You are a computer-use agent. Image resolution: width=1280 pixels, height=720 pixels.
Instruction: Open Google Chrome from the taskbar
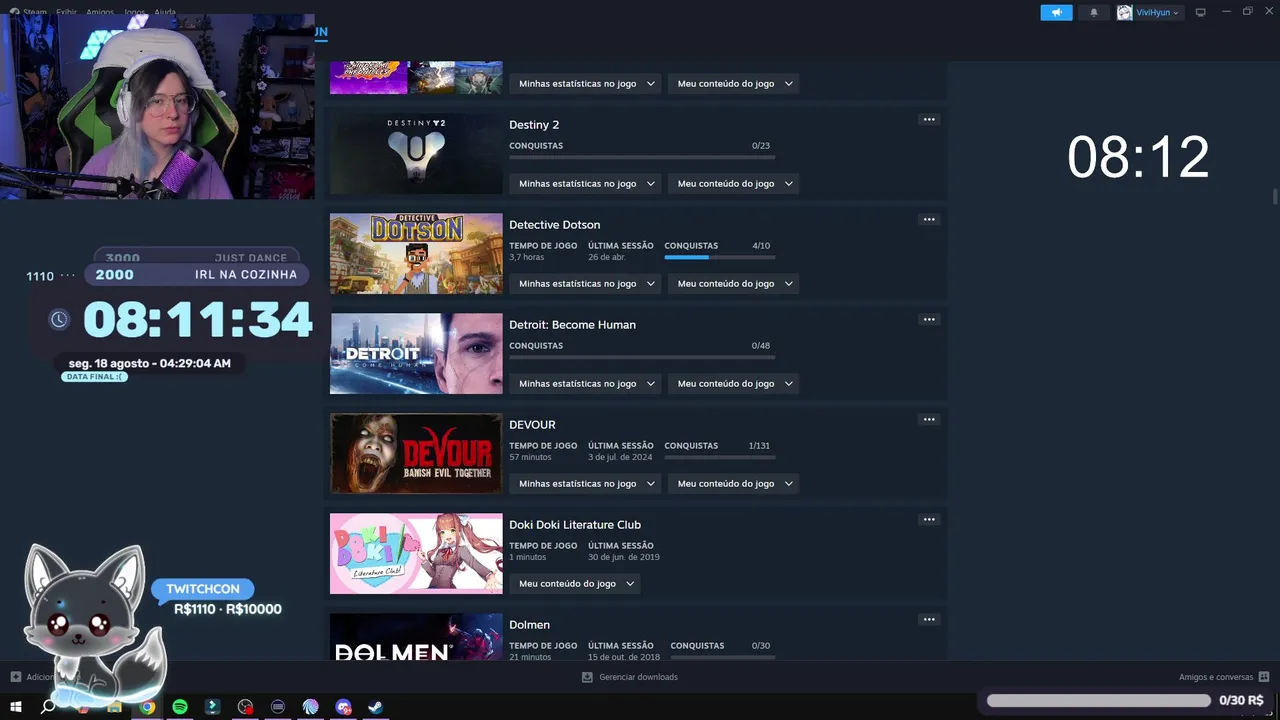147,707
